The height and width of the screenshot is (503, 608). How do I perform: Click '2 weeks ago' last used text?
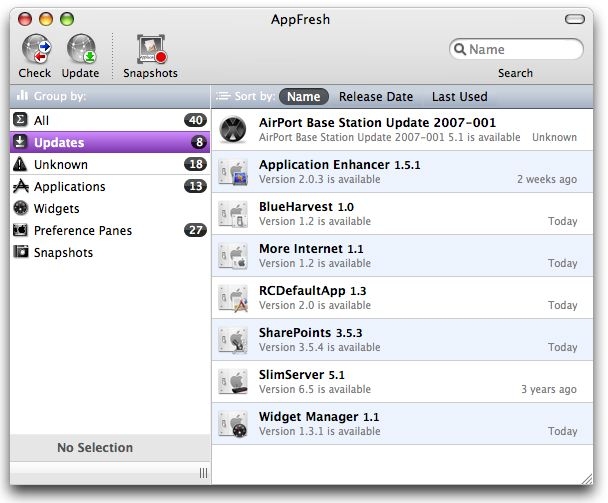(547, 179)
